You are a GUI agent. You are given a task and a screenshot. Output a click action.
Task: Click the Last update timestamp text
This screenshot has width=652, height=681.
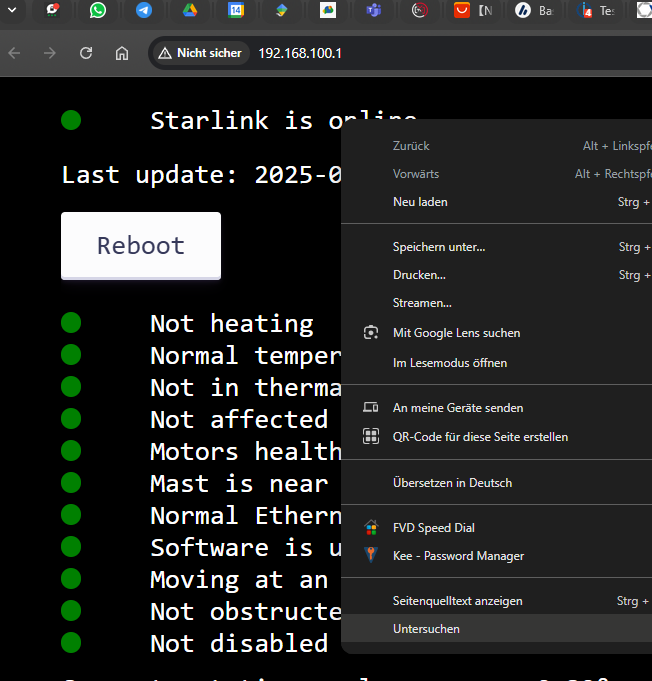click(202, 175)
